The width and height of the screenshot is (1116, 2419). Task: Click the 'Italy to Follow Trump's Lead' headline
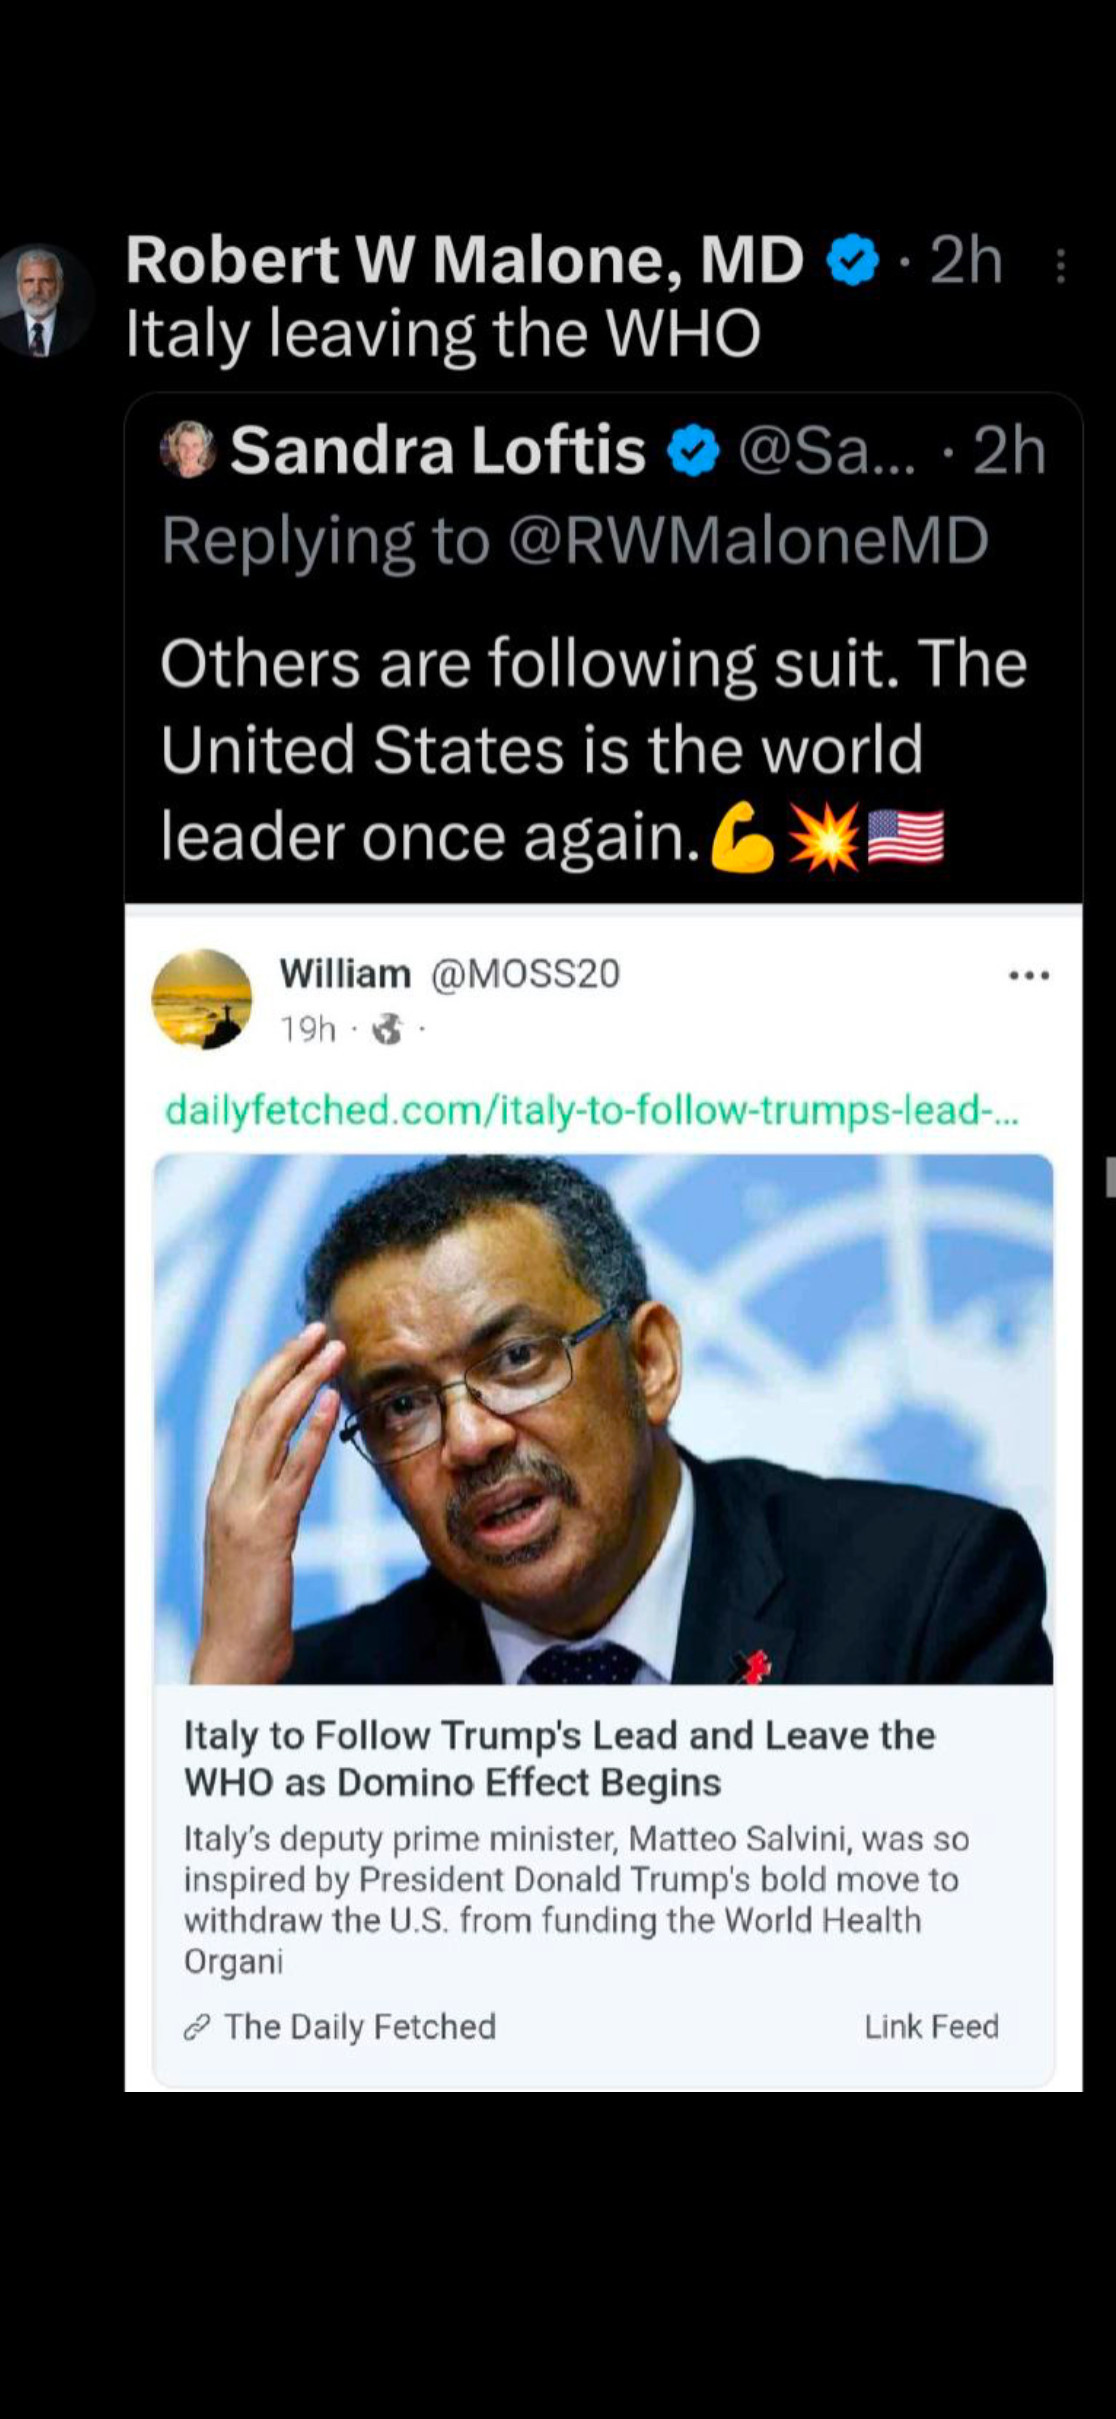(559, 1758)
